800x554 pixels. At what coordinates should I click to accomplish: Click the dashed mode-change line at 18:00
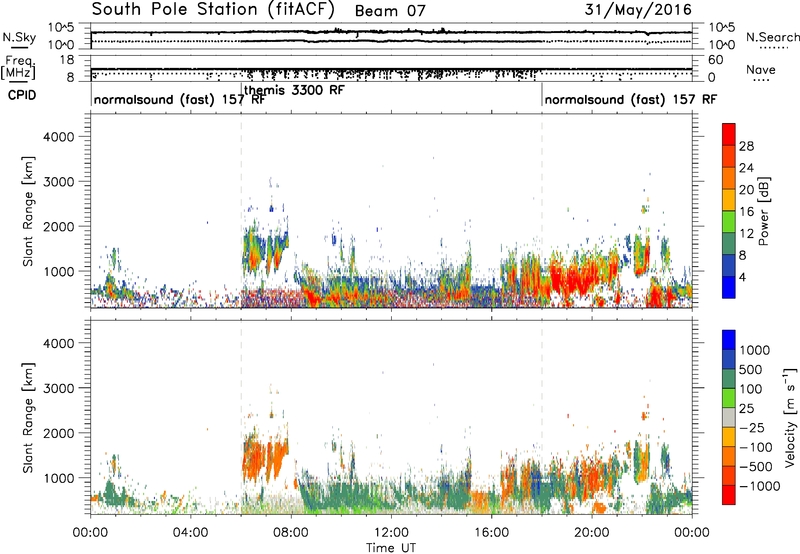pos(542,211)
